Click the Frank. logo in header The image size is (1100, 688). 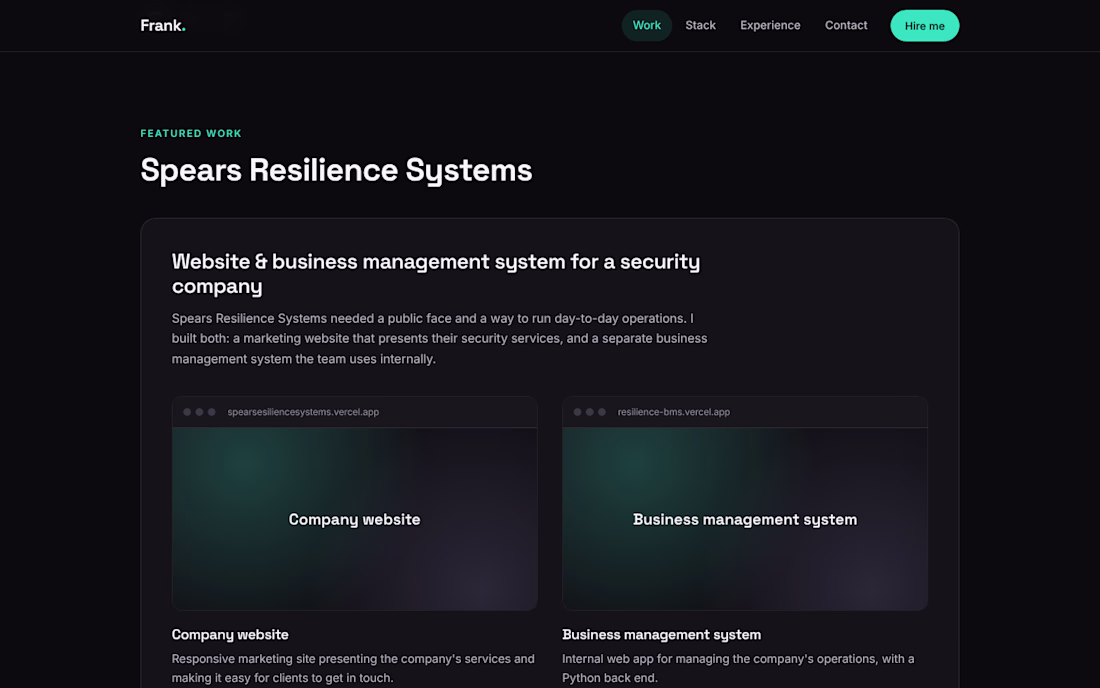(163, 25)
